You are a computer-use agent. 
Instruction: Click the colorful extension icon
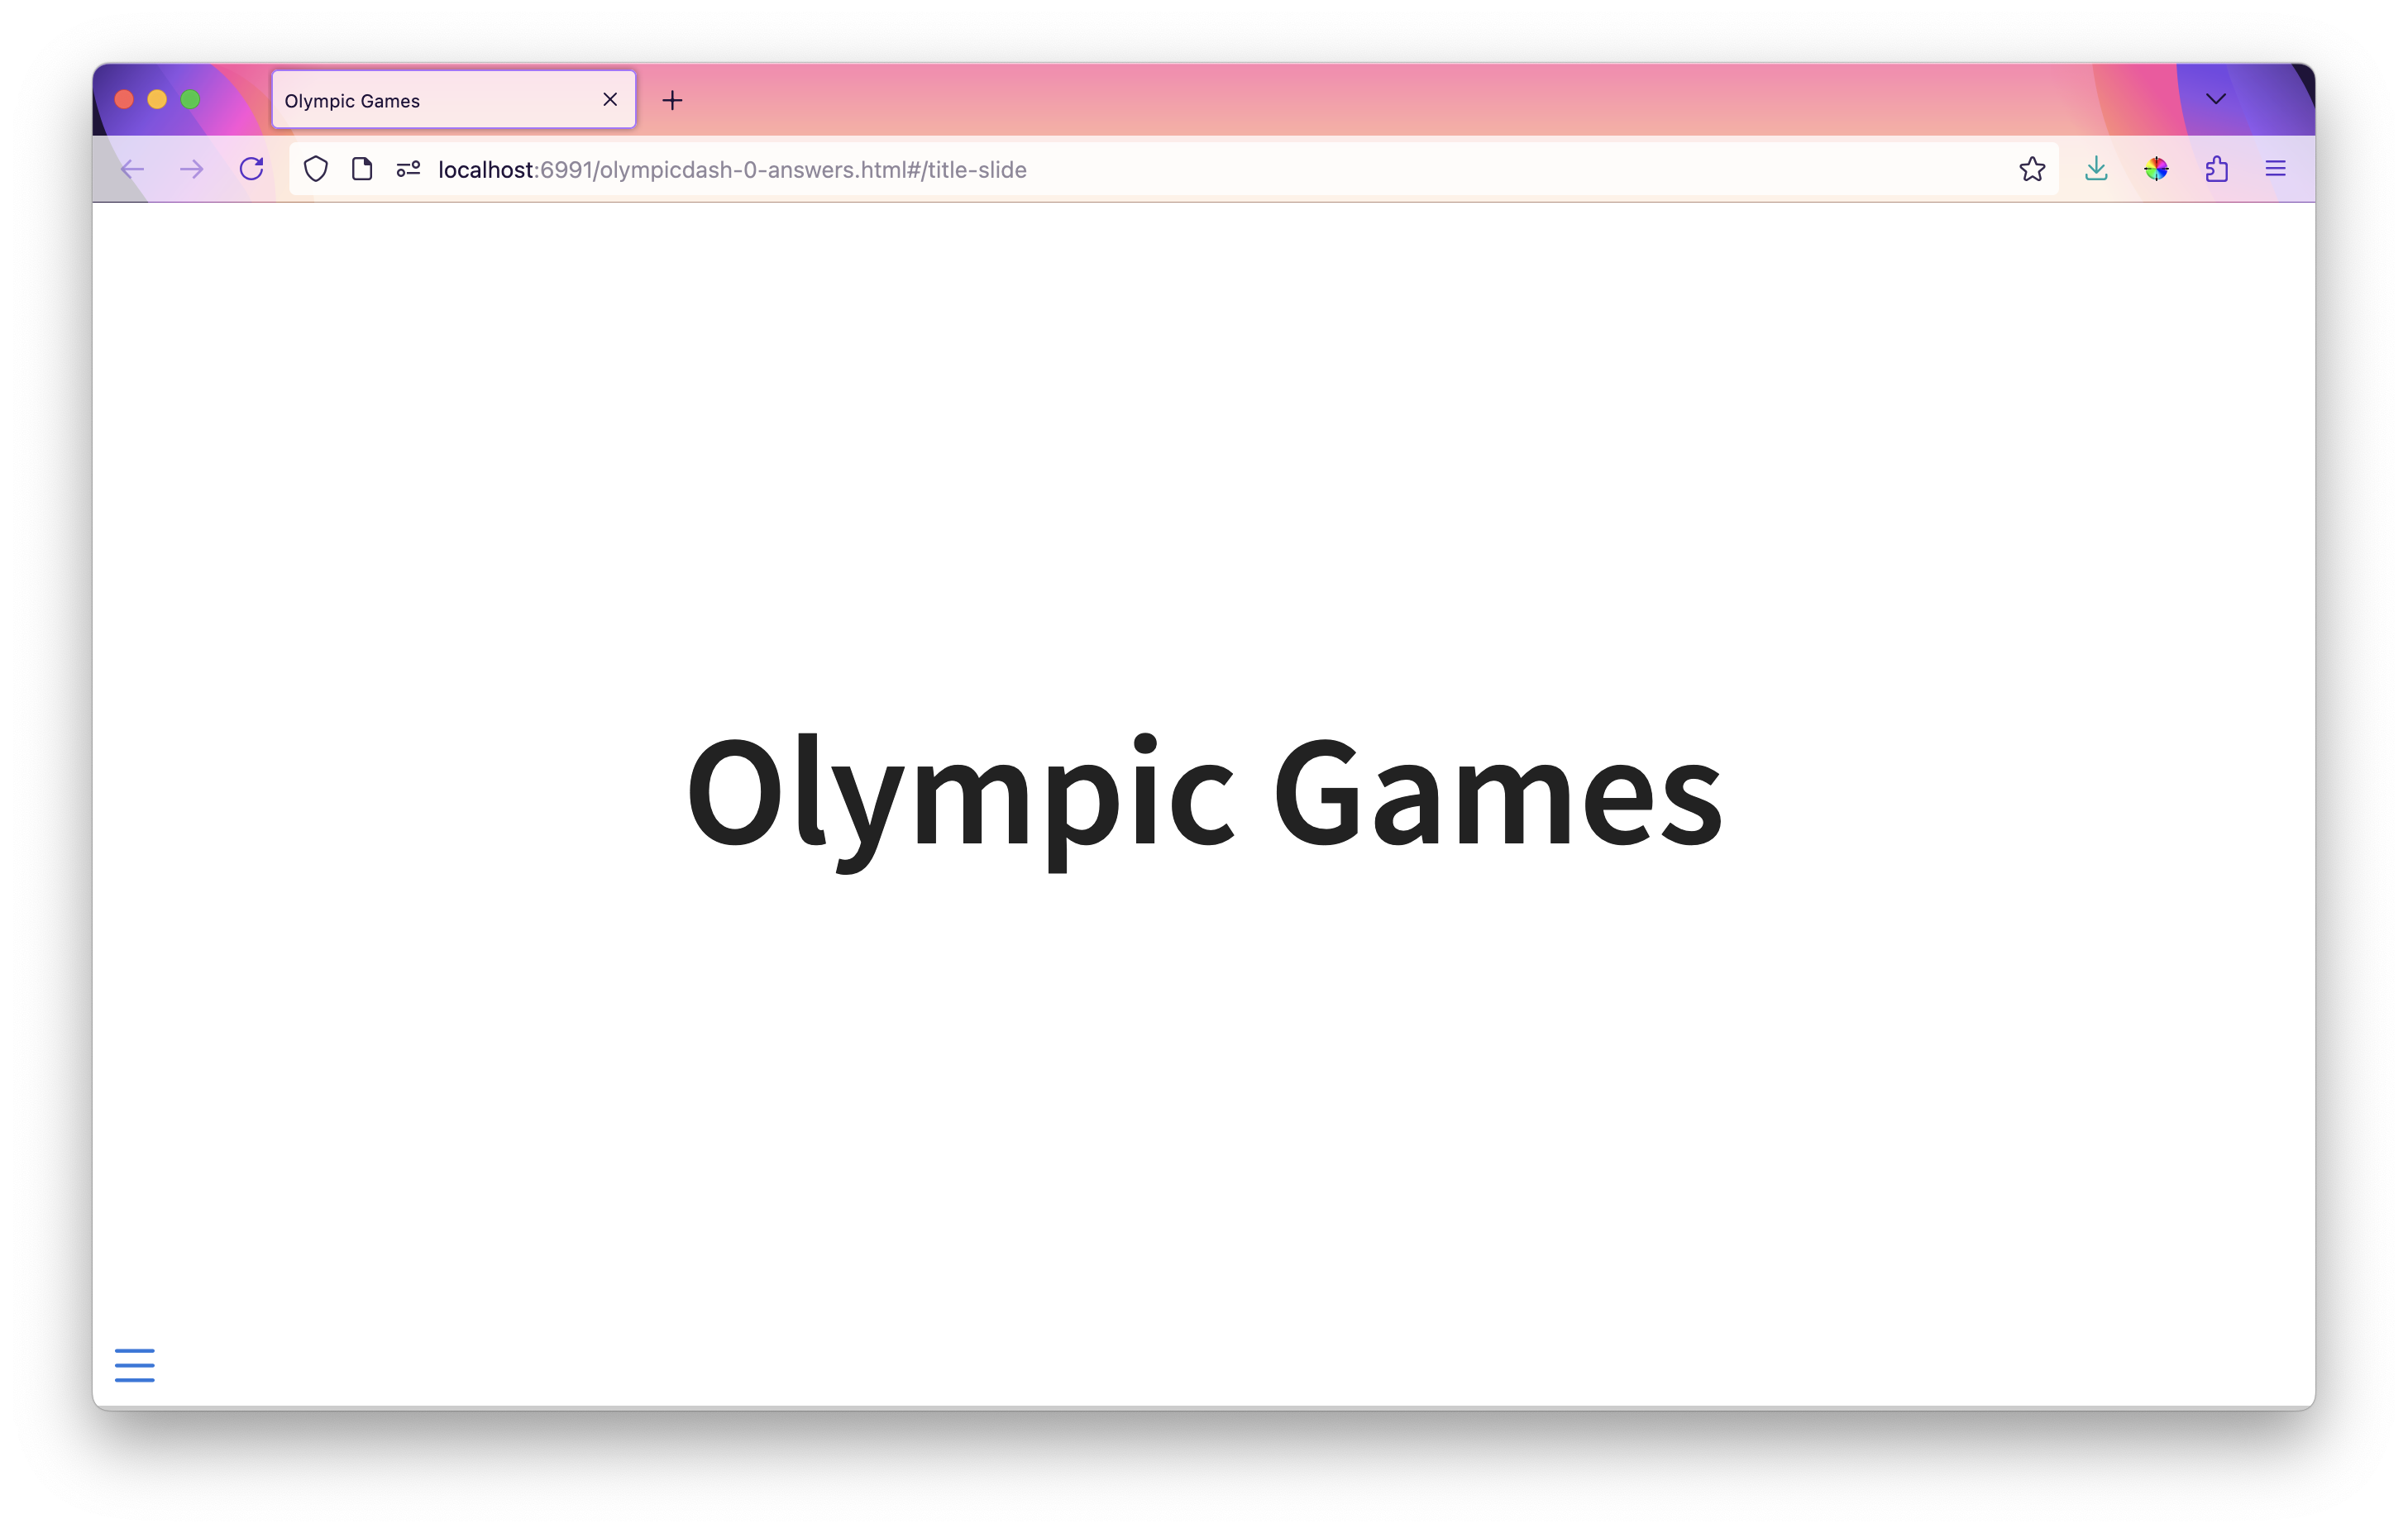(2156, 169)
